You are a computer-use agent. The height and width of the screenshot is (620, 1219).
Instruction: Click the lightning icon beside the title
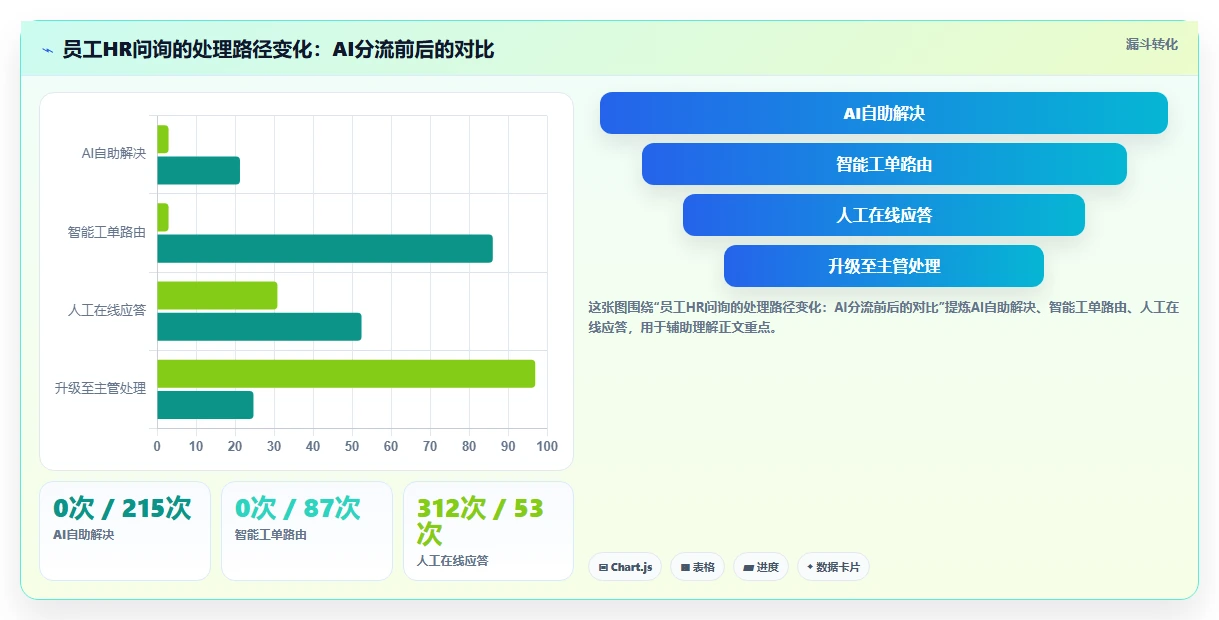point(48,50)
